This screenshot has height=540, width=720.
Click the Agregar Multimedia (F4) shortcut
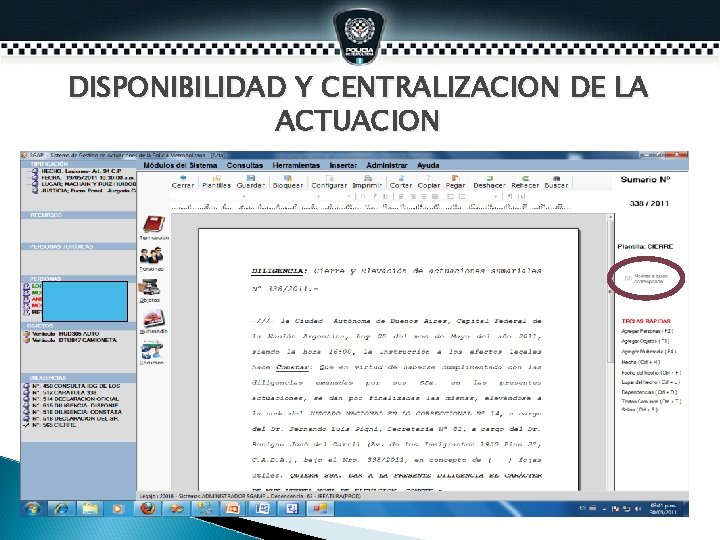pos(649,351)
